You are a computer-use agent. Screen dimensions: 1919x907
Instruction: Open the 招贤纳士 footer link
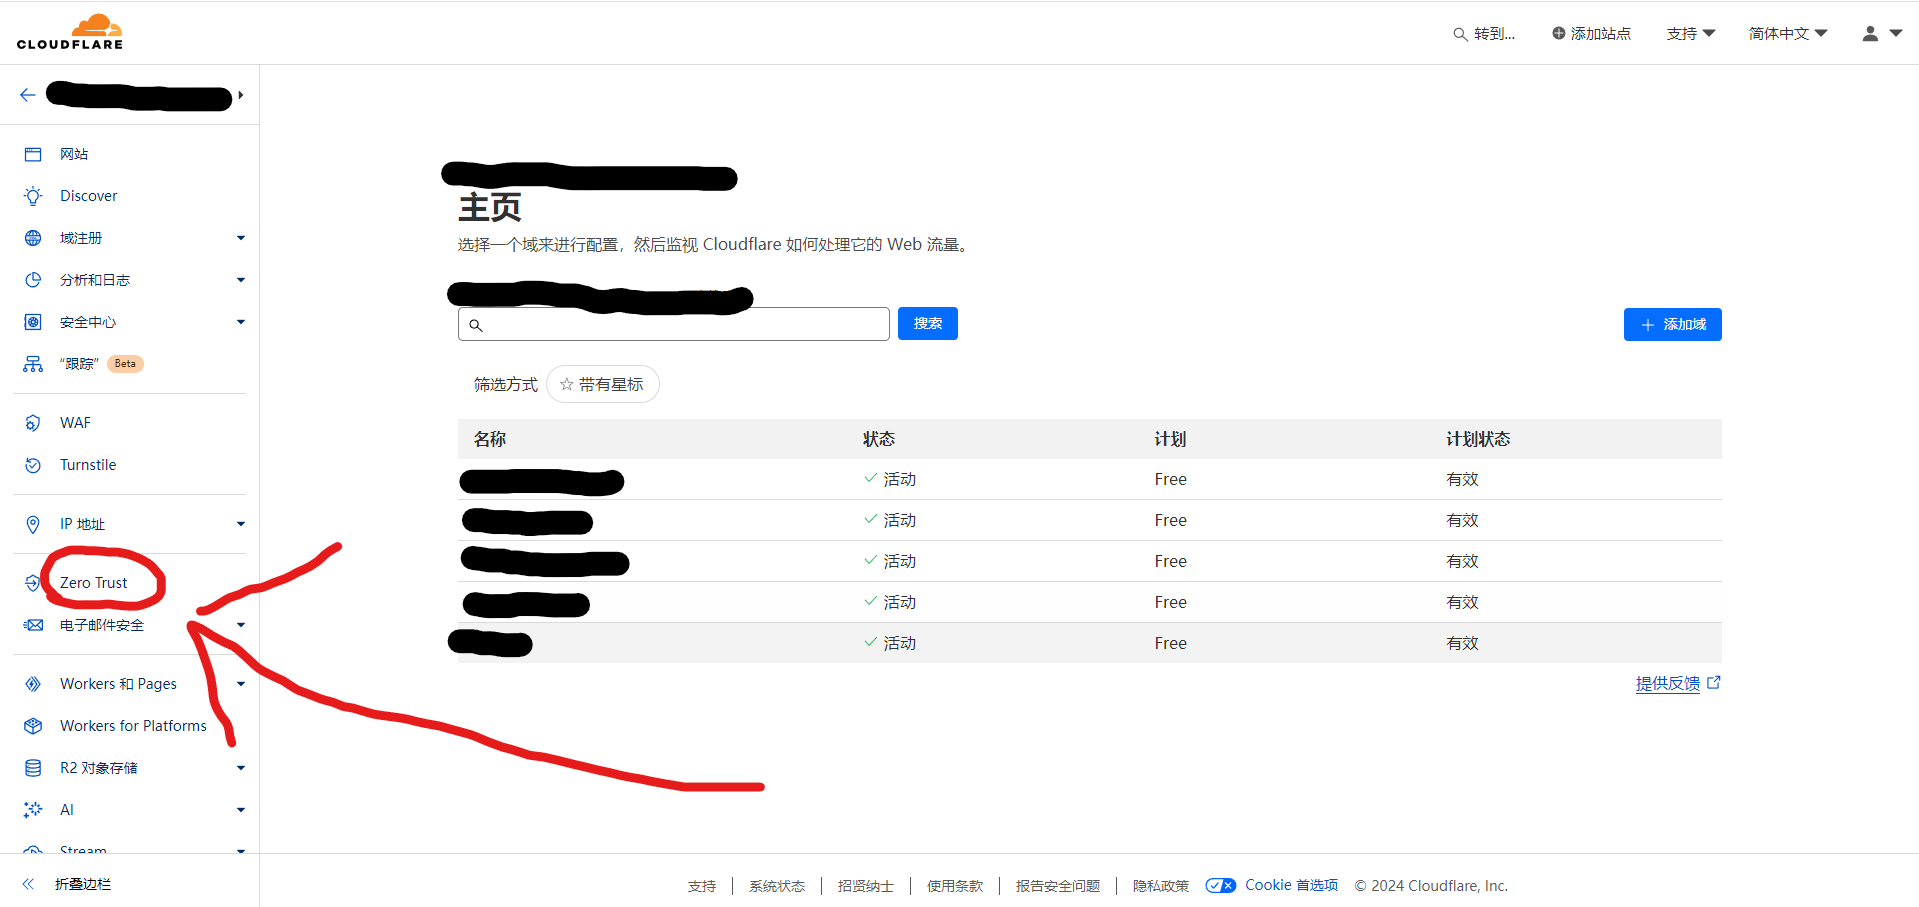point(866,886)
